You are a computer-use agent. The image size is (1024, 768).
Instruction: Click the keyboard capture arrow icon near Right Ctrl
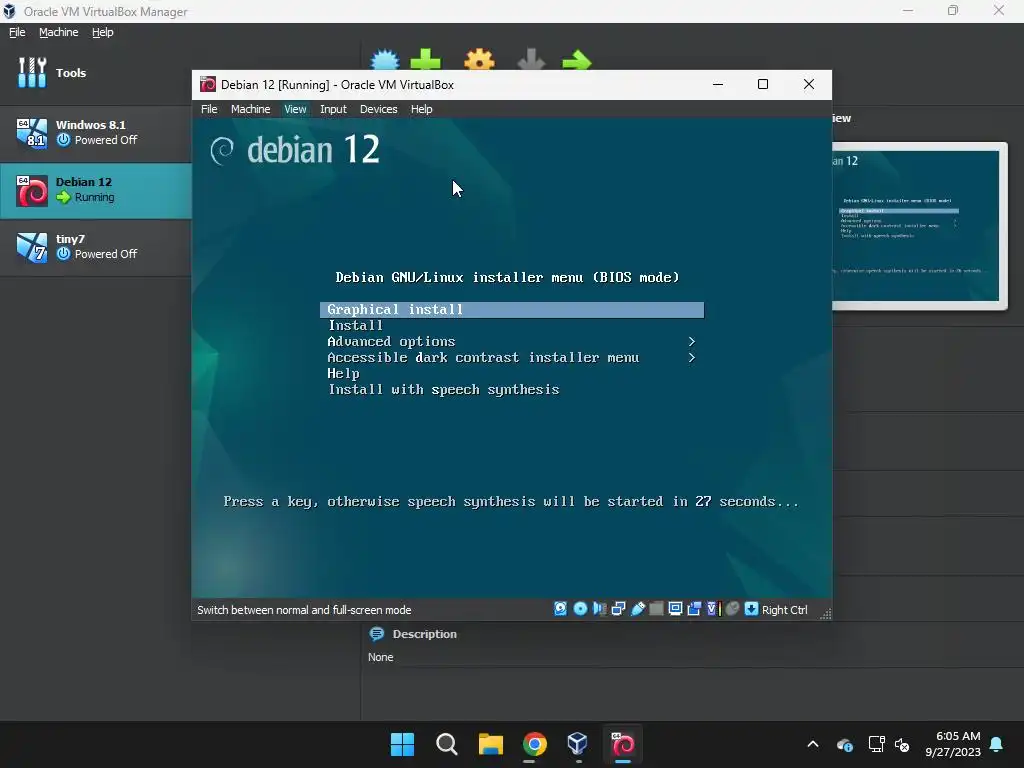[x=751, y=609]
